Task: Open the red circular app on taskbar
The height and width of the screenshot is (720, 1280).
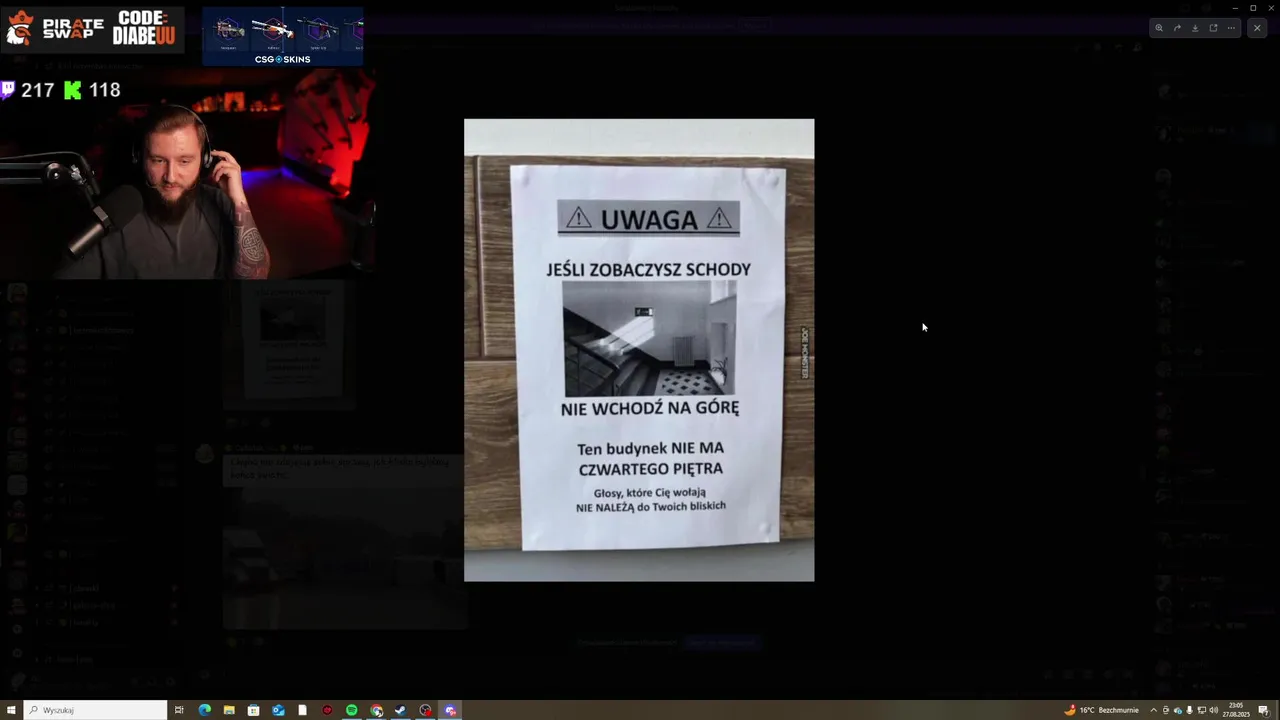Action: (327, 710)
